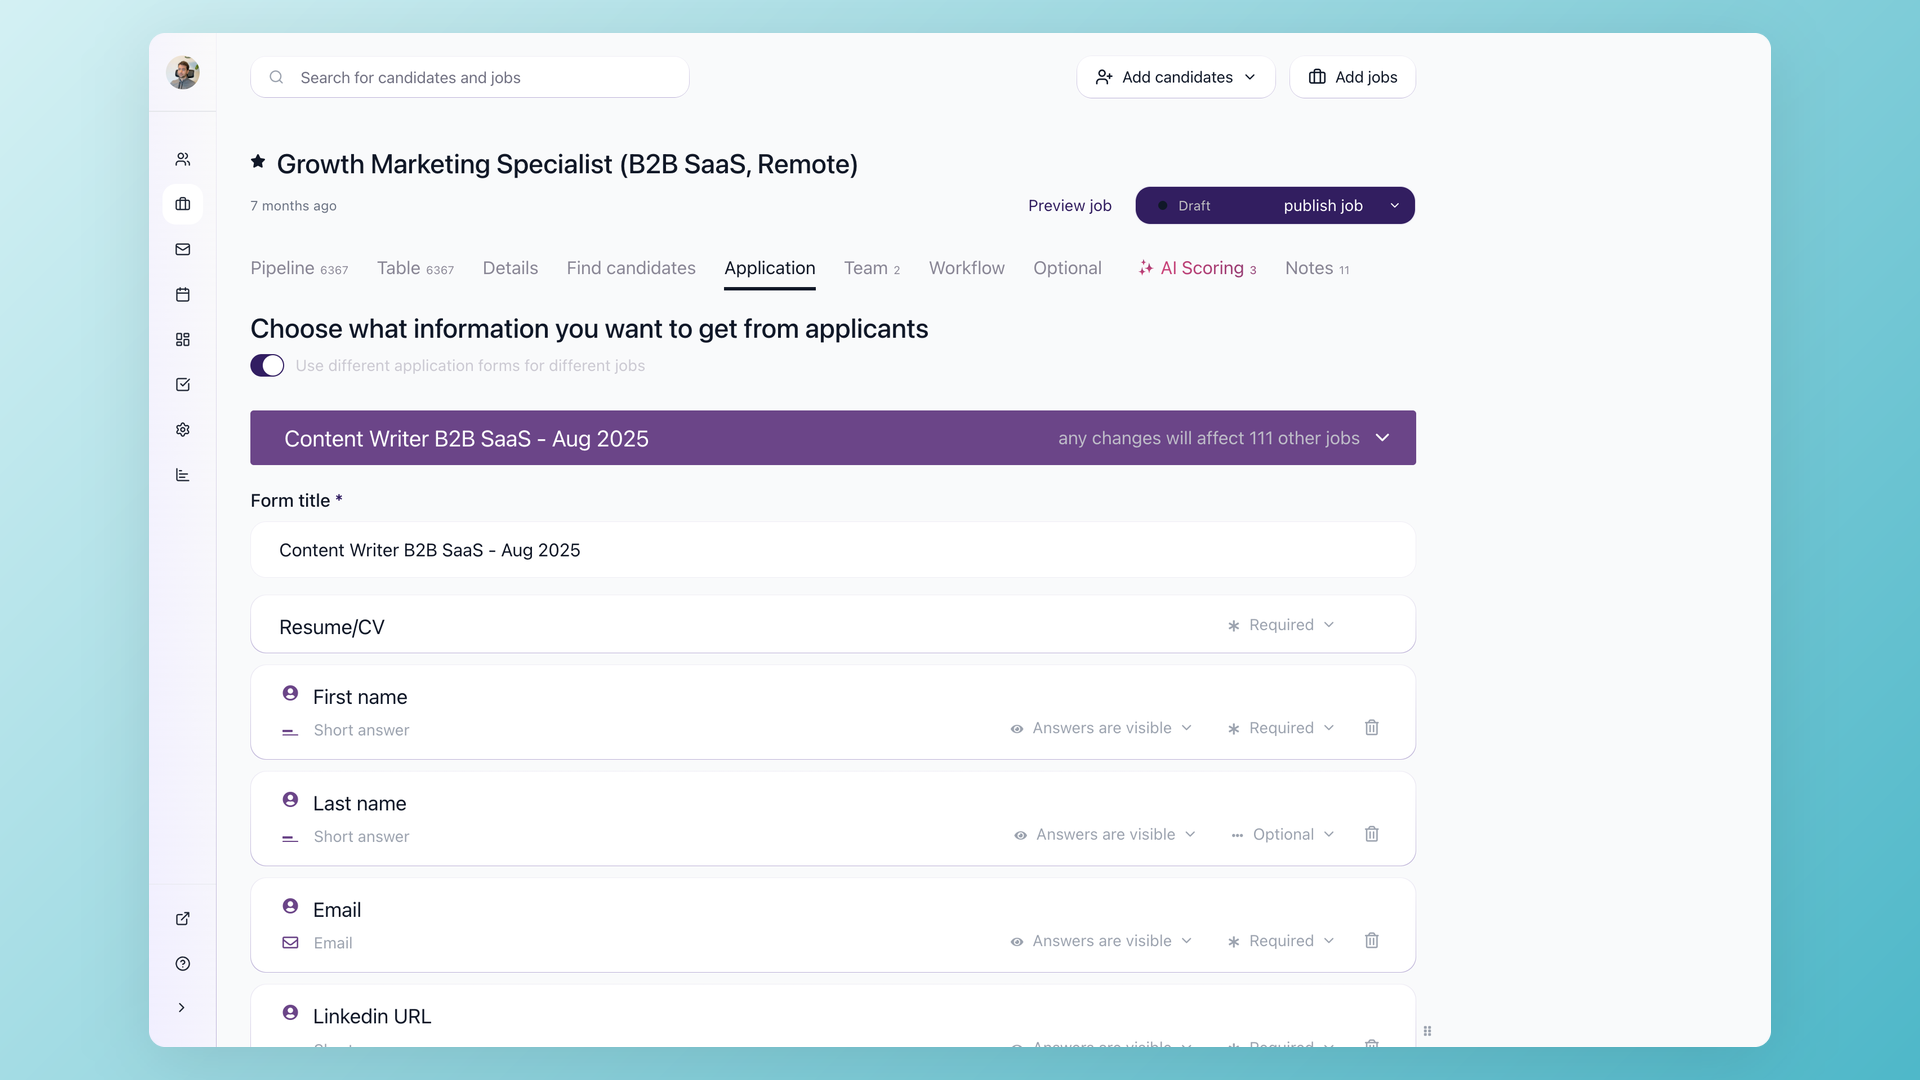Click the First name field title

click(360, 697)
